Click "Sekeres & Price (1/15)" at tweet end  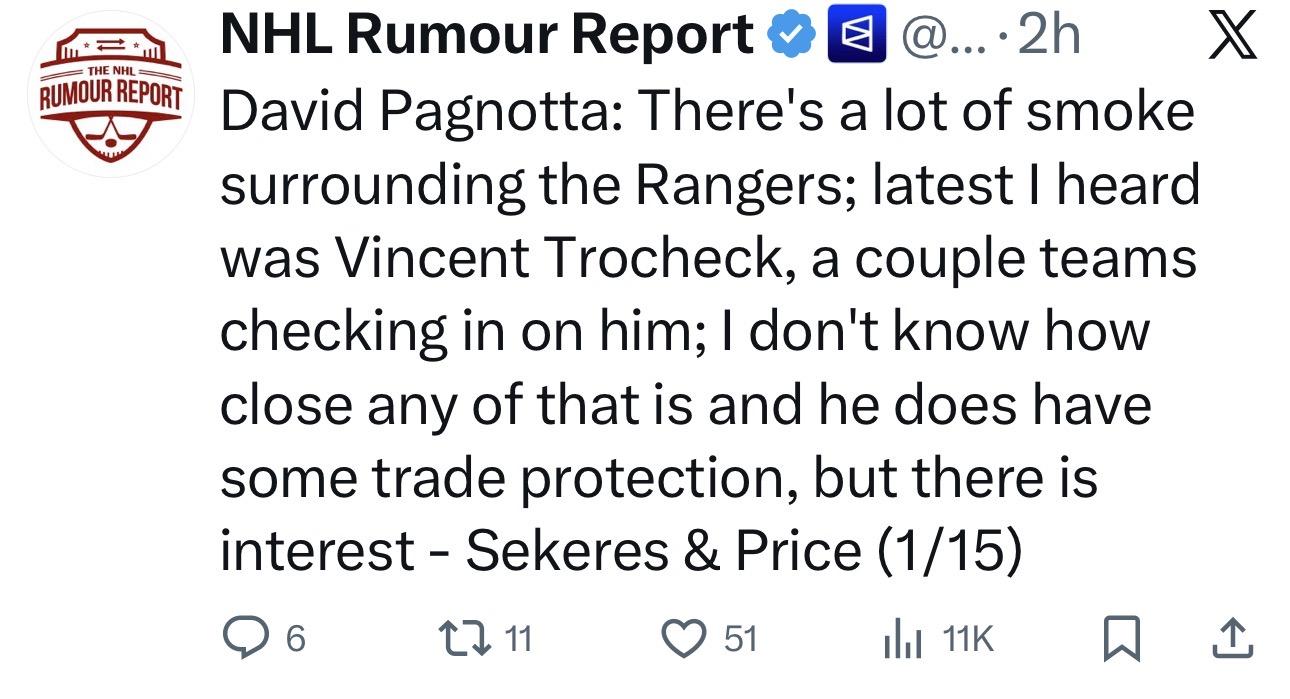744,549
